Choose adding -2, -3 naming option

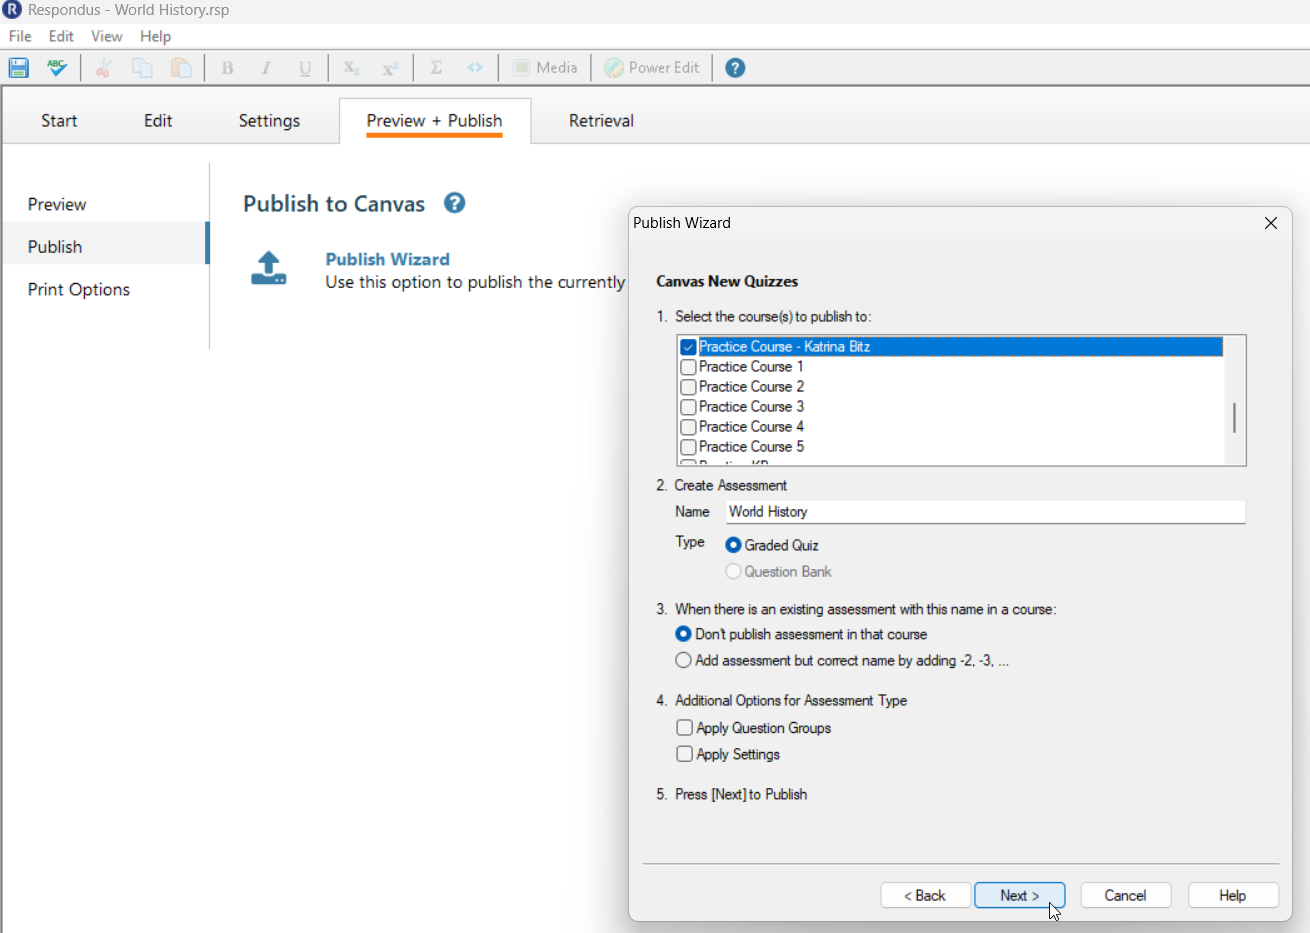click(683, 660)
